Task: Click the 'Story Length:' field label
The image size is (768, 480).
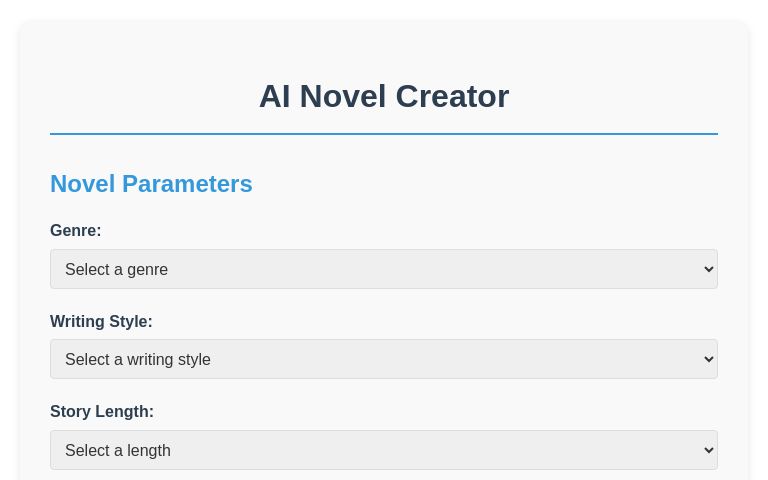Action: [102, 412]
